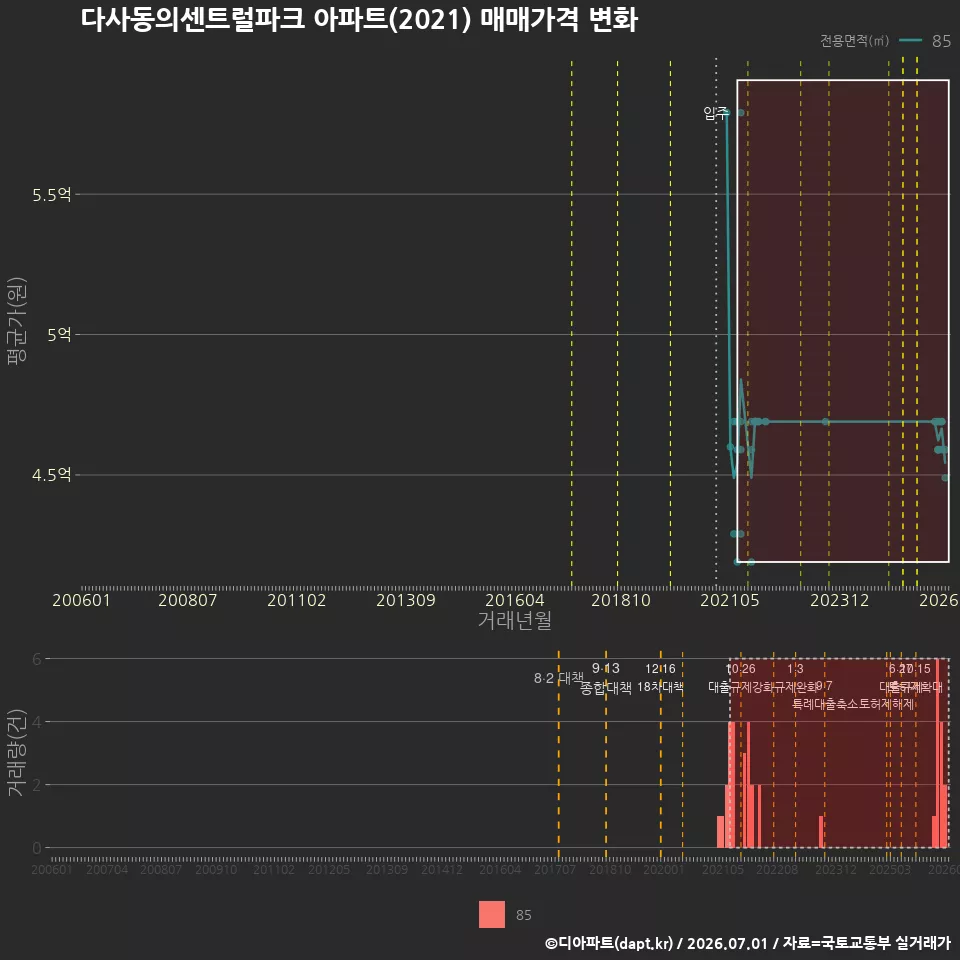Click 202001 on the volume chart x-axis
Viewport: 960px width, 960px height.
pos(664,869)
